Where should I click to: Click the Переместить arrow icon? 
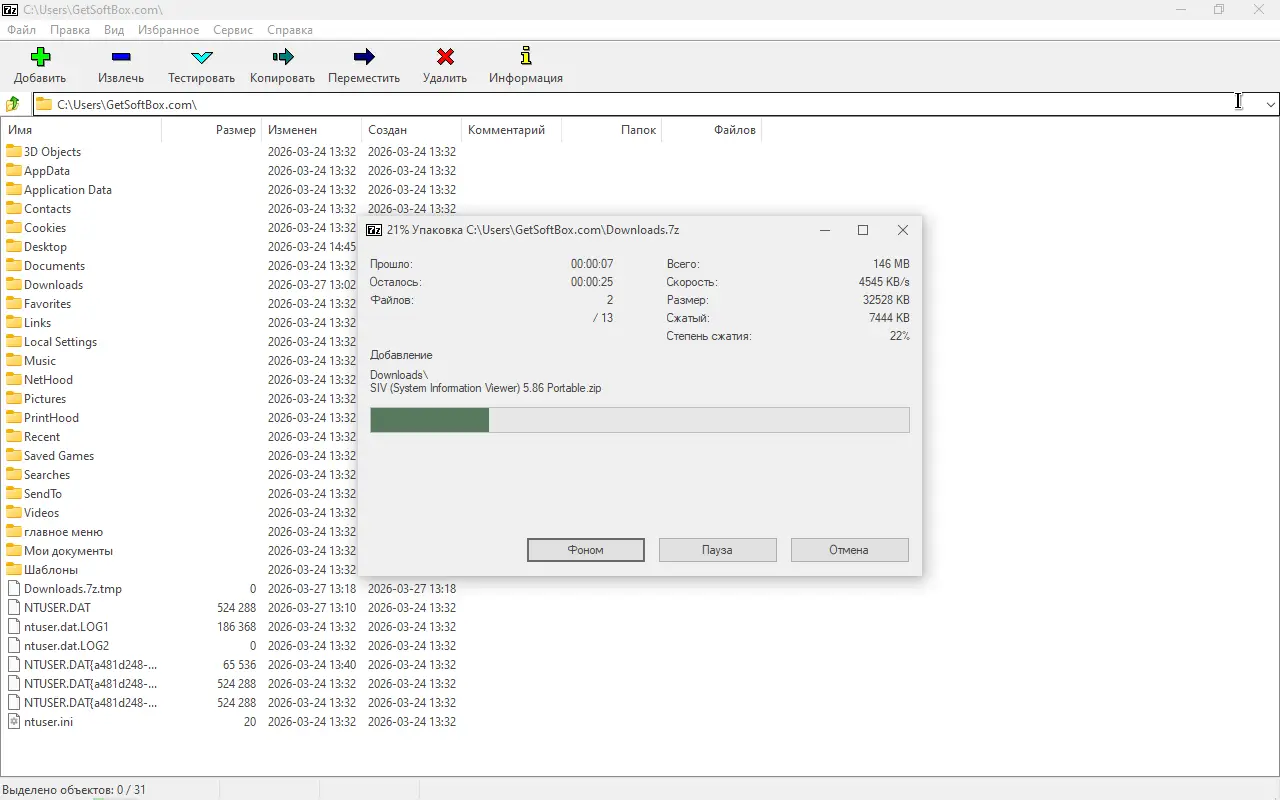pos(364,57)
